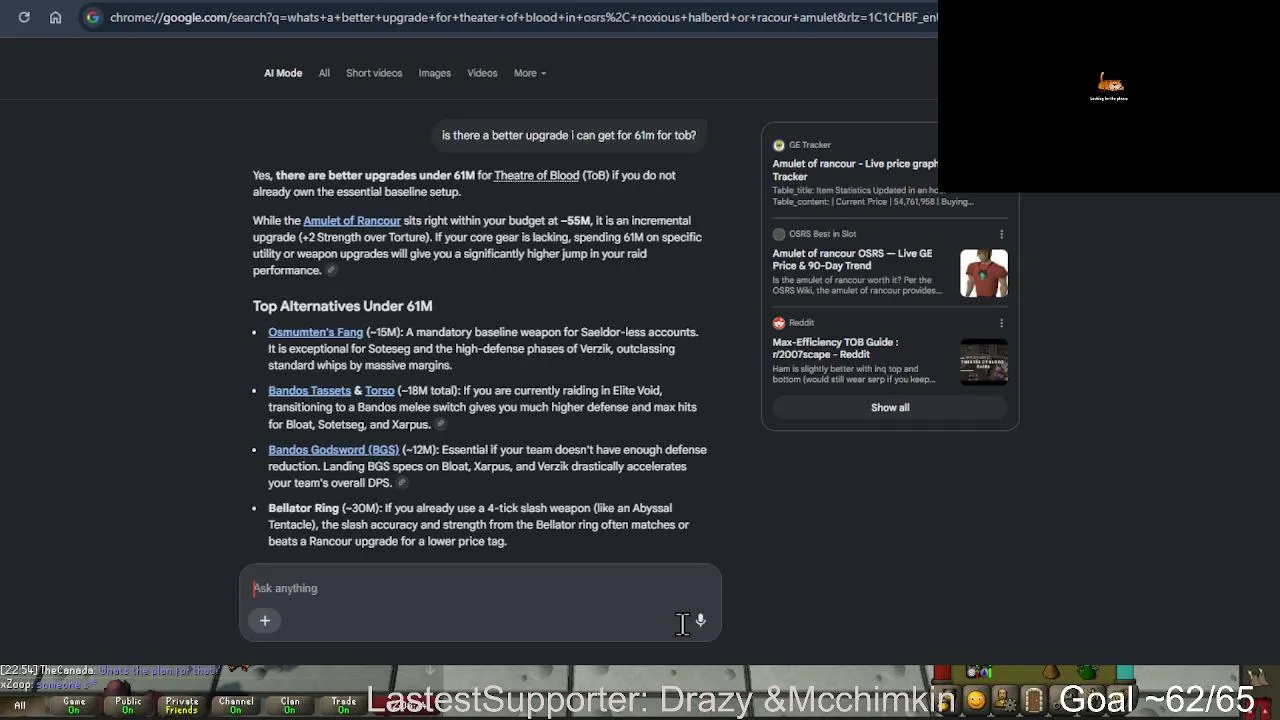This screenshot has width=1280, height=720.
Task: Open the Images tab
Action: coord(434,73)
